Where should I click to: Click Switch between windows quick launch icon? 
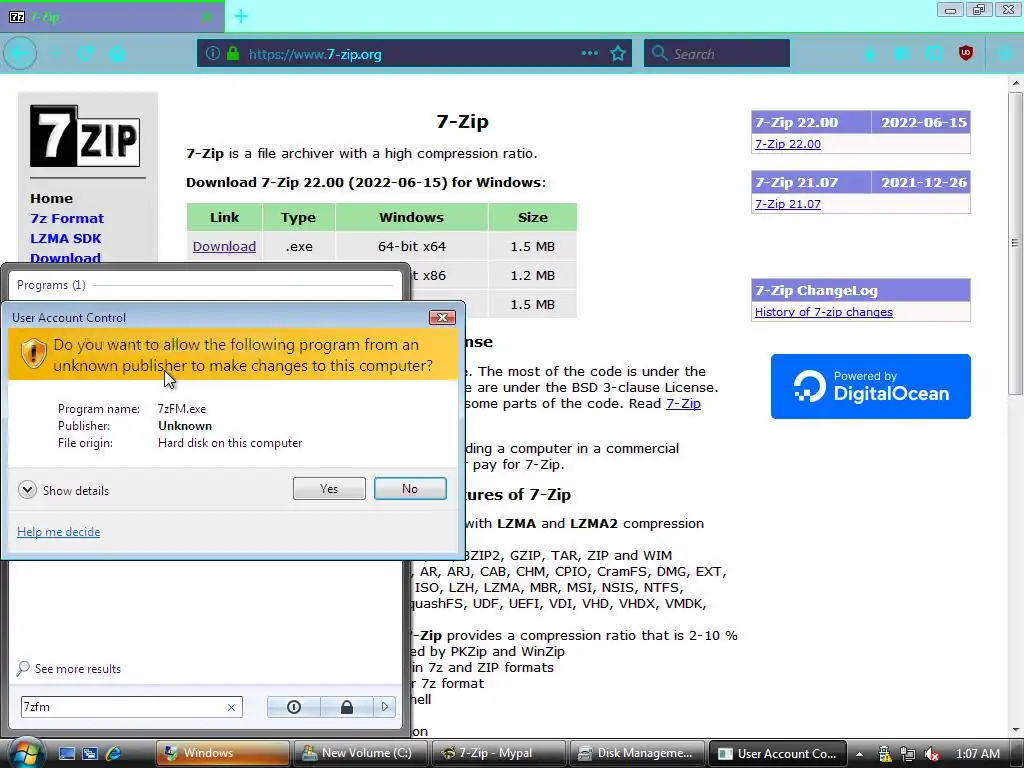pos(90,753)
